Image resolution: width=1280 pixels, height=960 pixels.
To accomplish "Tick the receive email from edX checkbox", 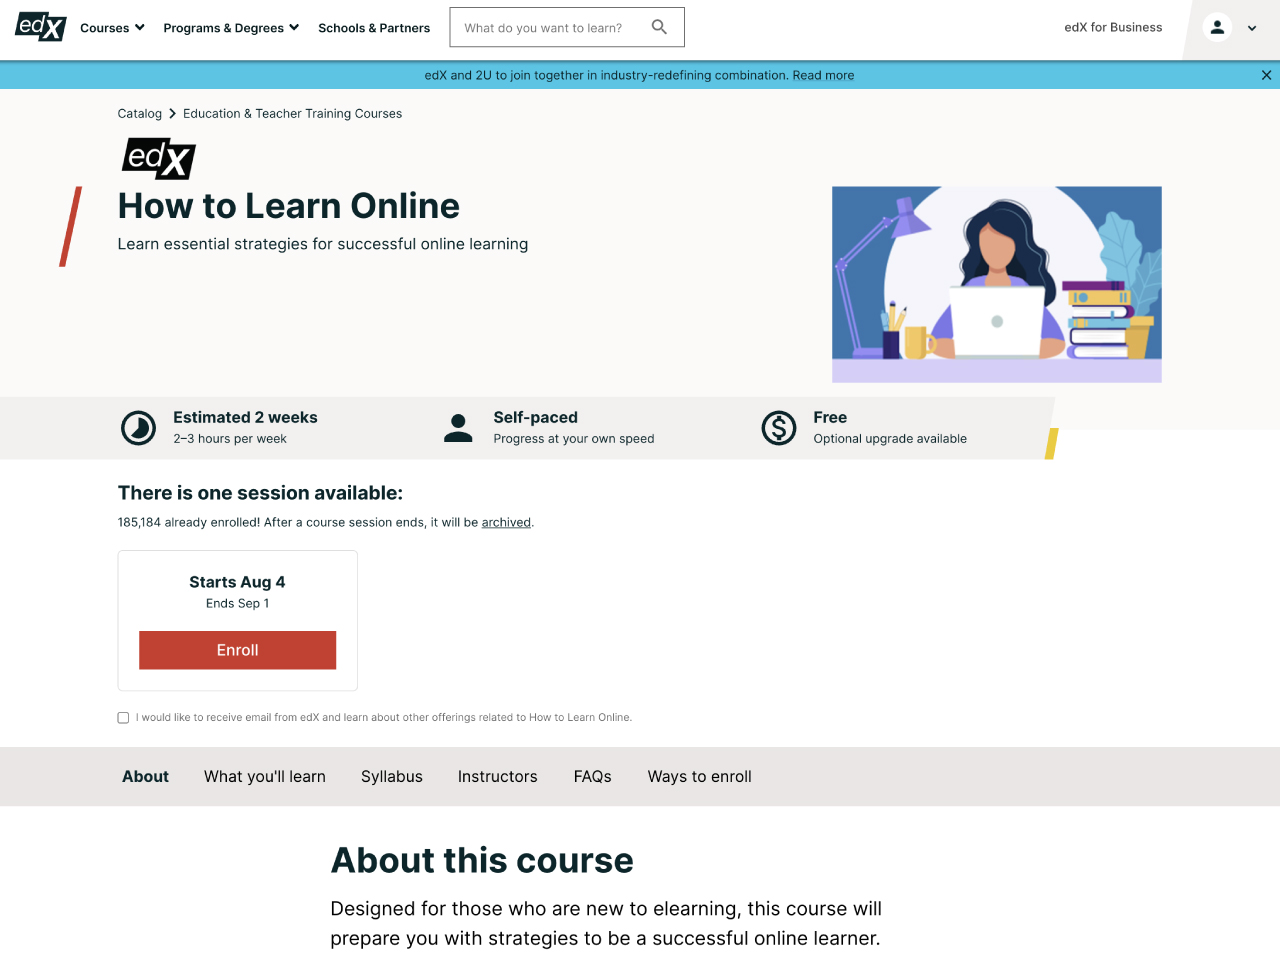I will click(123, 718).
